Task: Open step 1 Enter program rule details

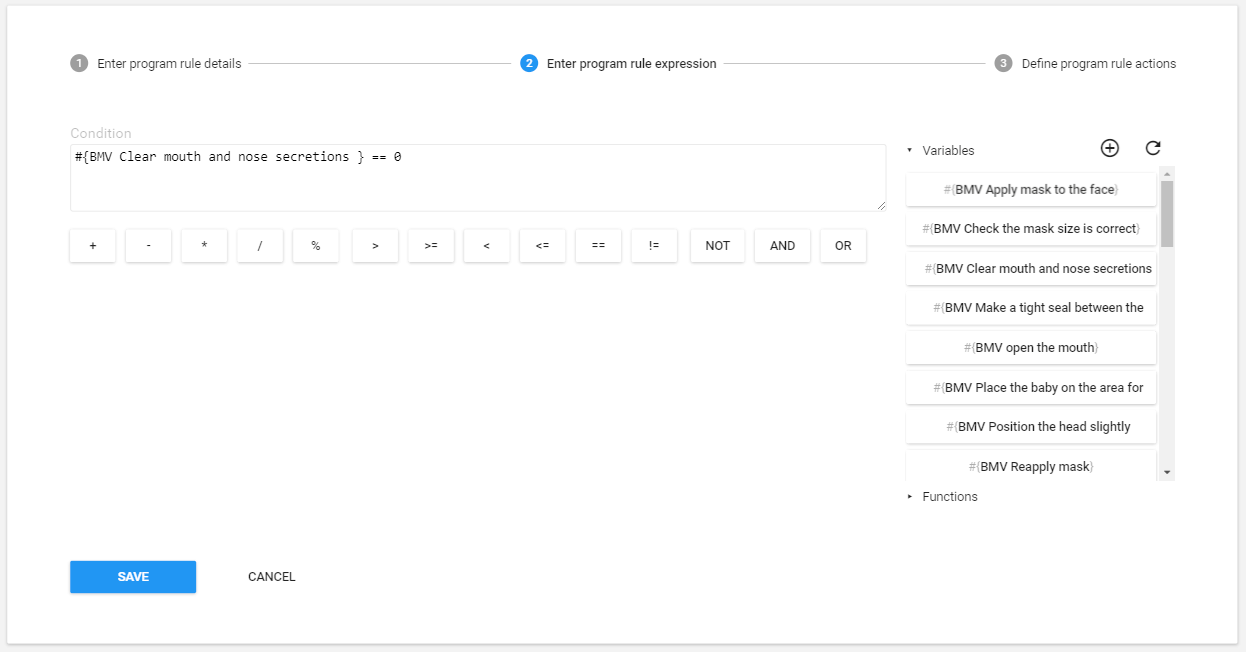Action: (x=156, y=64)
